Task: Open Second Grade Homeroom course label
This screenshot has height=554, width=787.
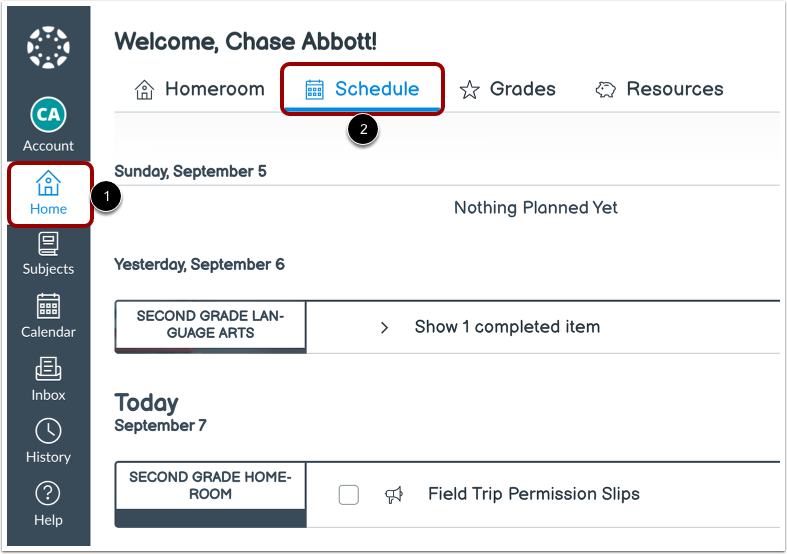Action: (210, 486)
